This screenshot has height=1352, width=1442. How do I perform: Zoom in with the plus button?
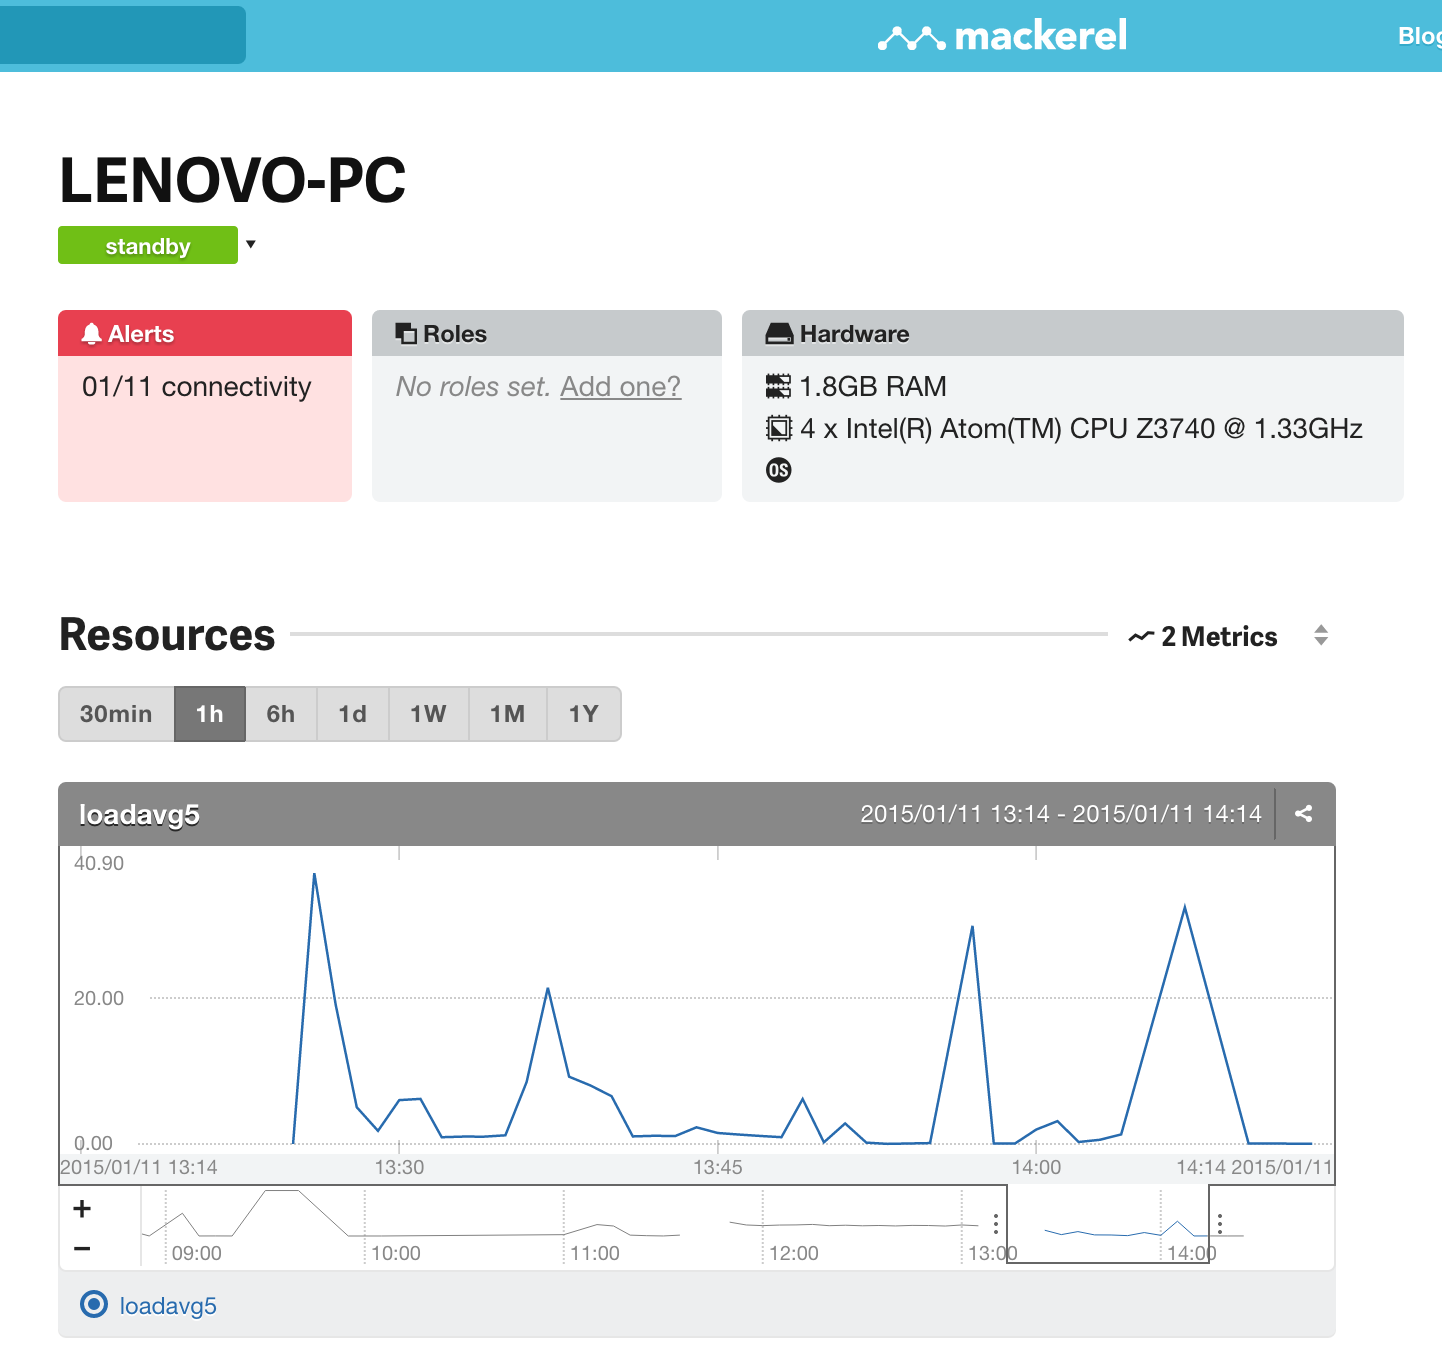coord(82,1209)
